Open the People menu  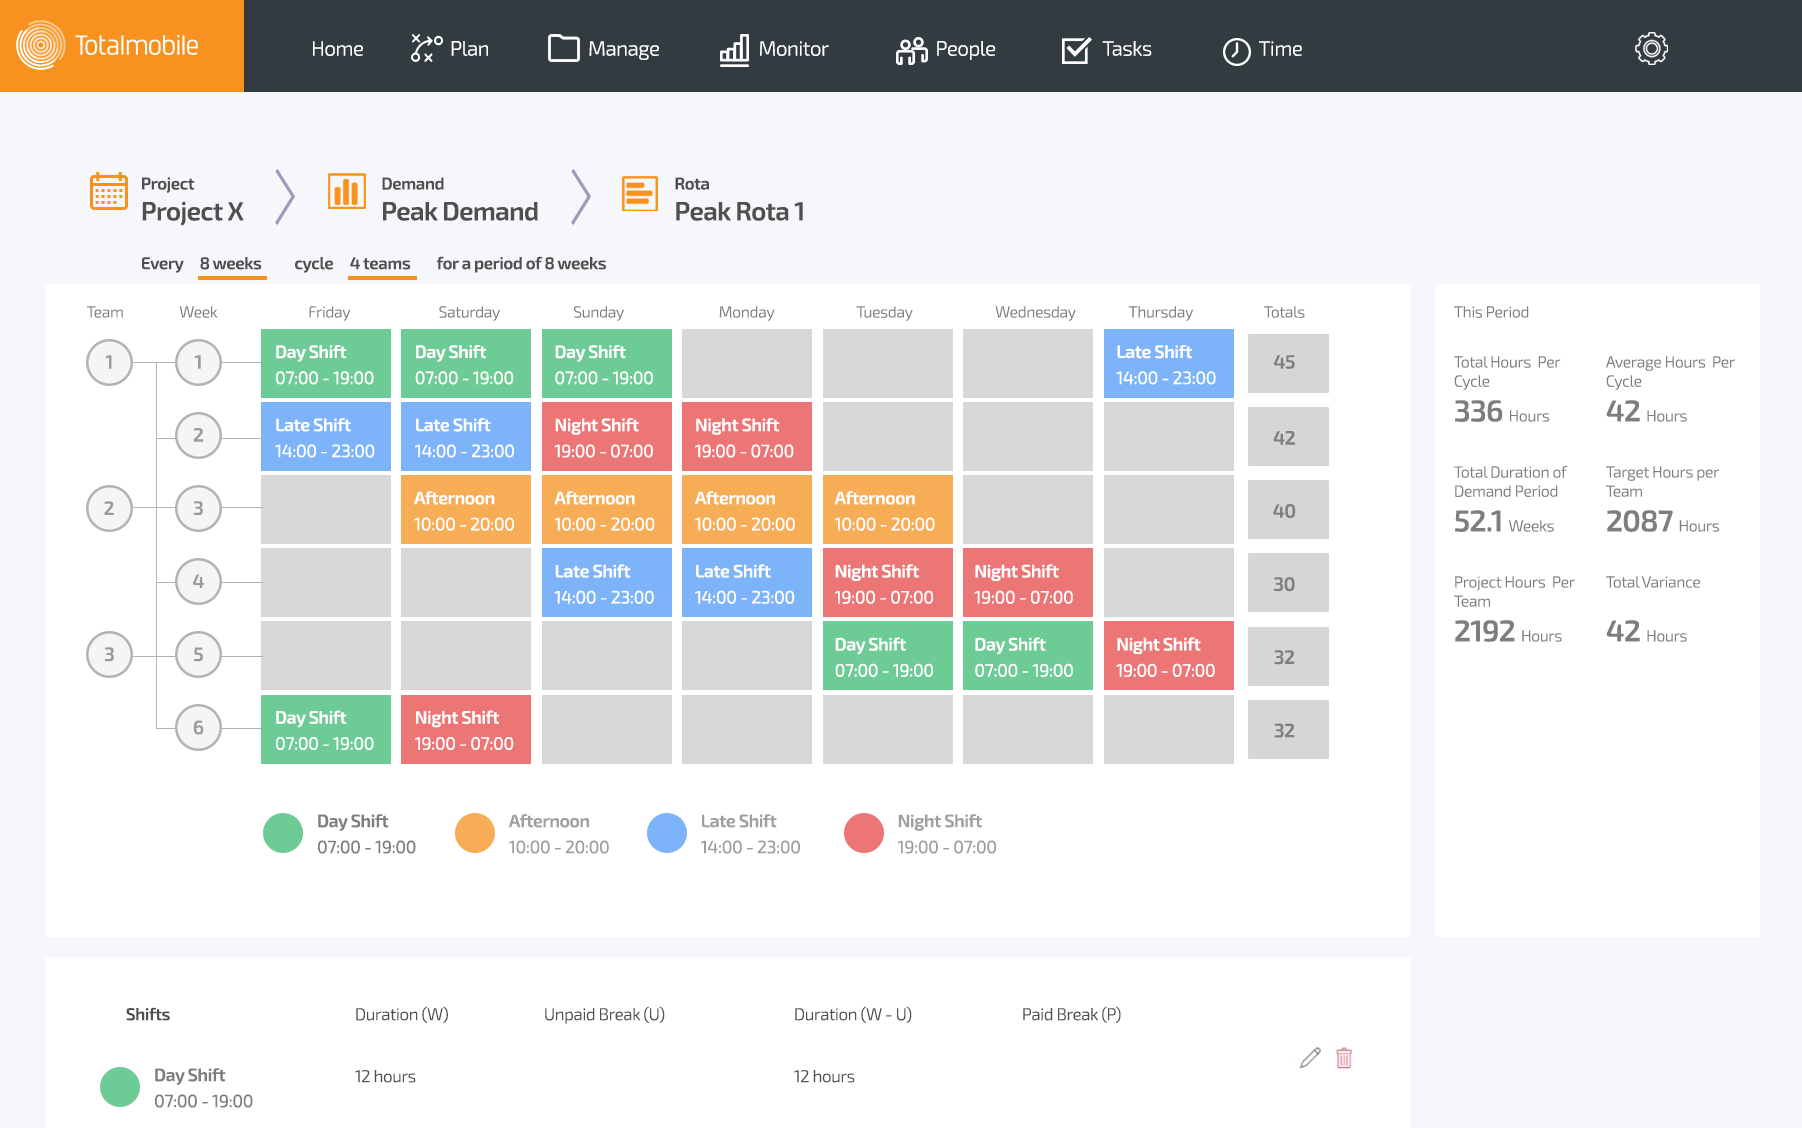pyautogui.click(x=945, y=48)
